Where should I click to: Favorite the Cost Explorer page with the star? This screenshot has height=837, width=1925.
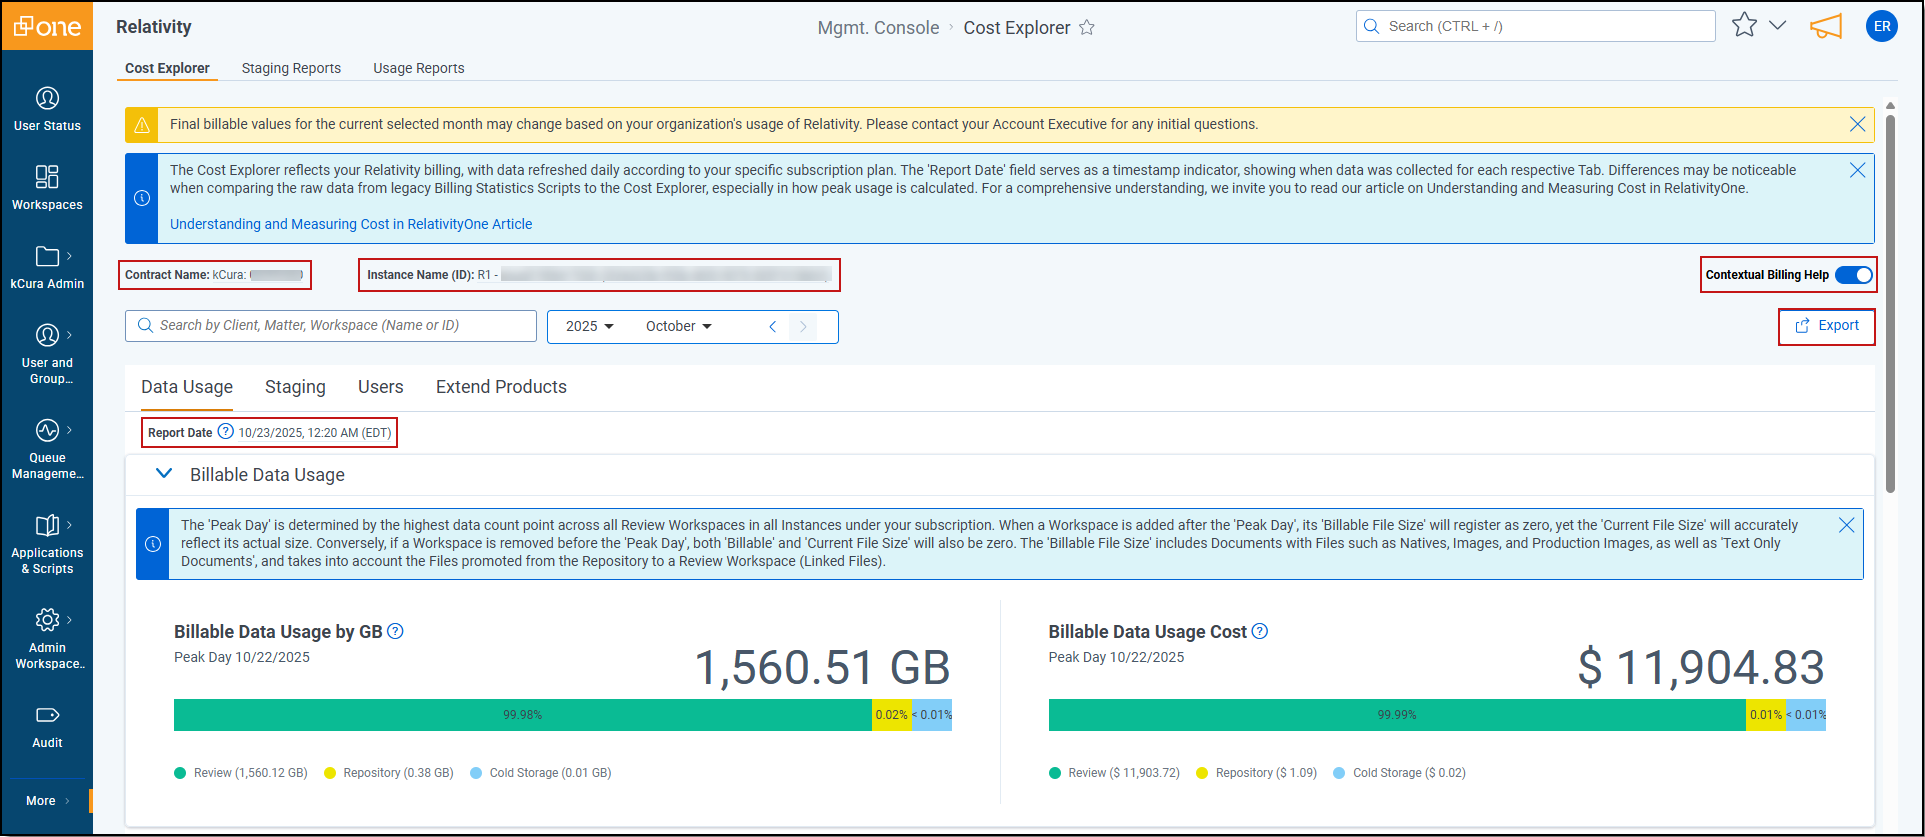point(1087,28)
